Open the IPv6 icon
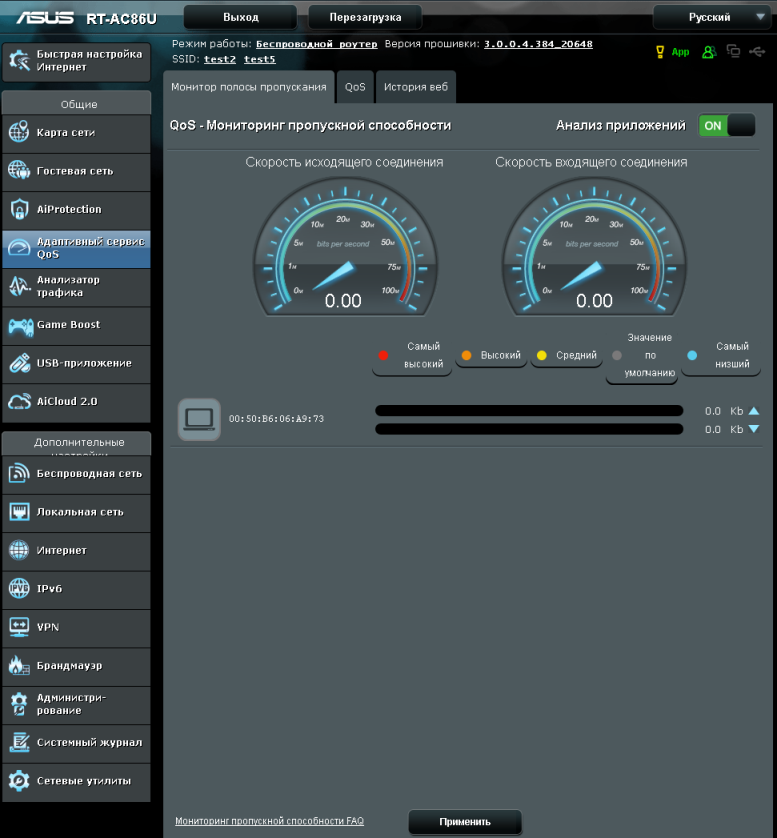This screenshot has width=777, height=838. point(19,588)
